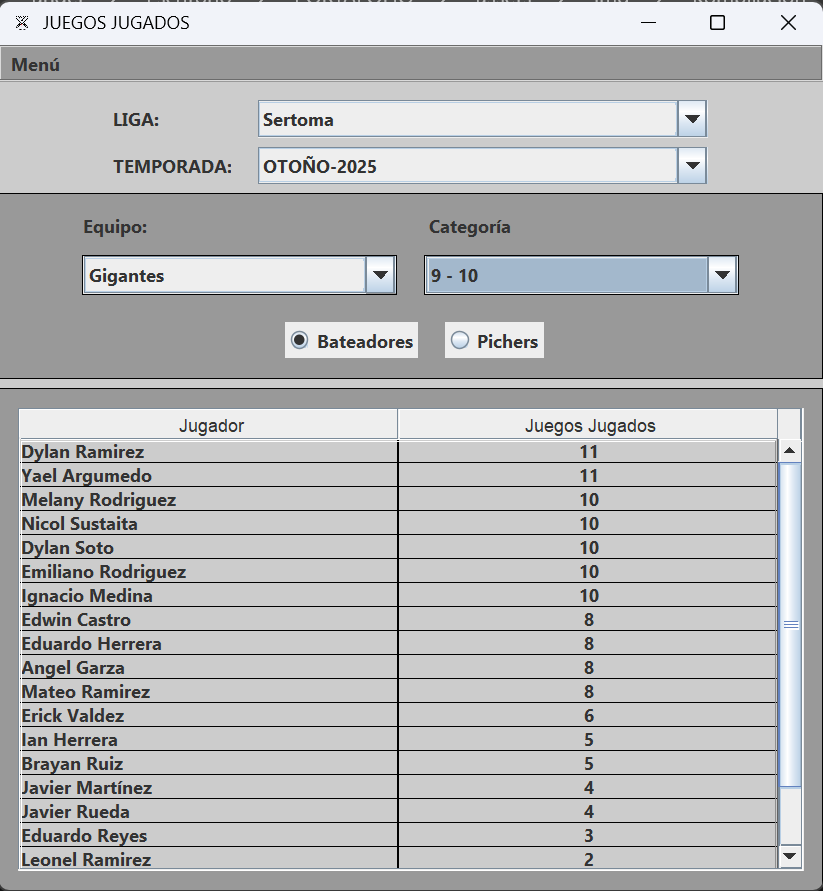This screenshot has width=823, height=891.
Task: Click the Jugador column header
Action: (211, 425)
